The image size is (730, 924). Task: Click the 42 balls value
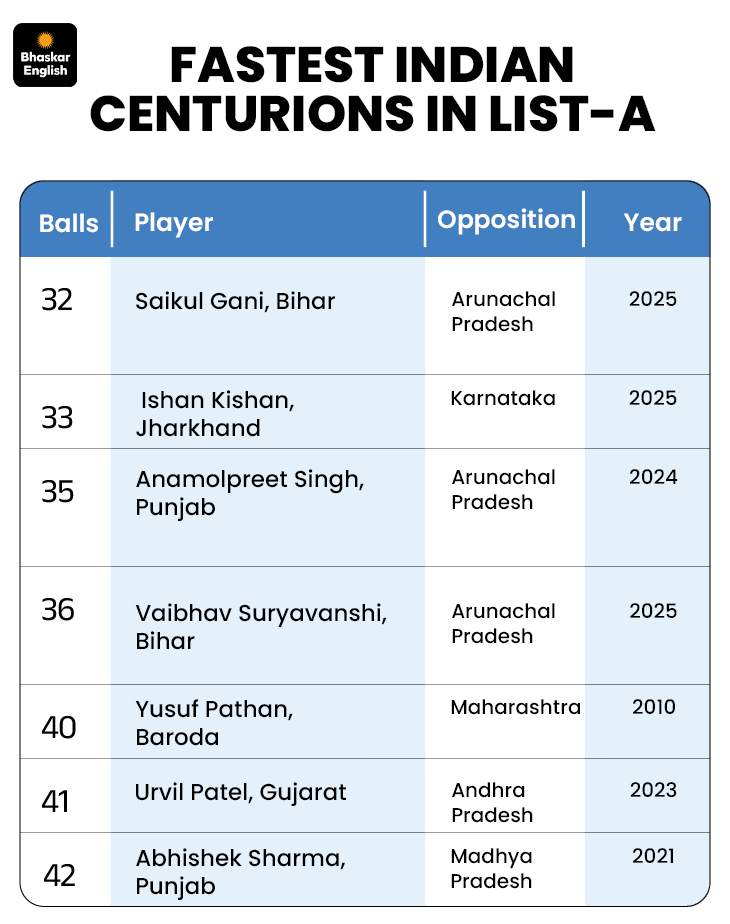(x=60, y=876)
